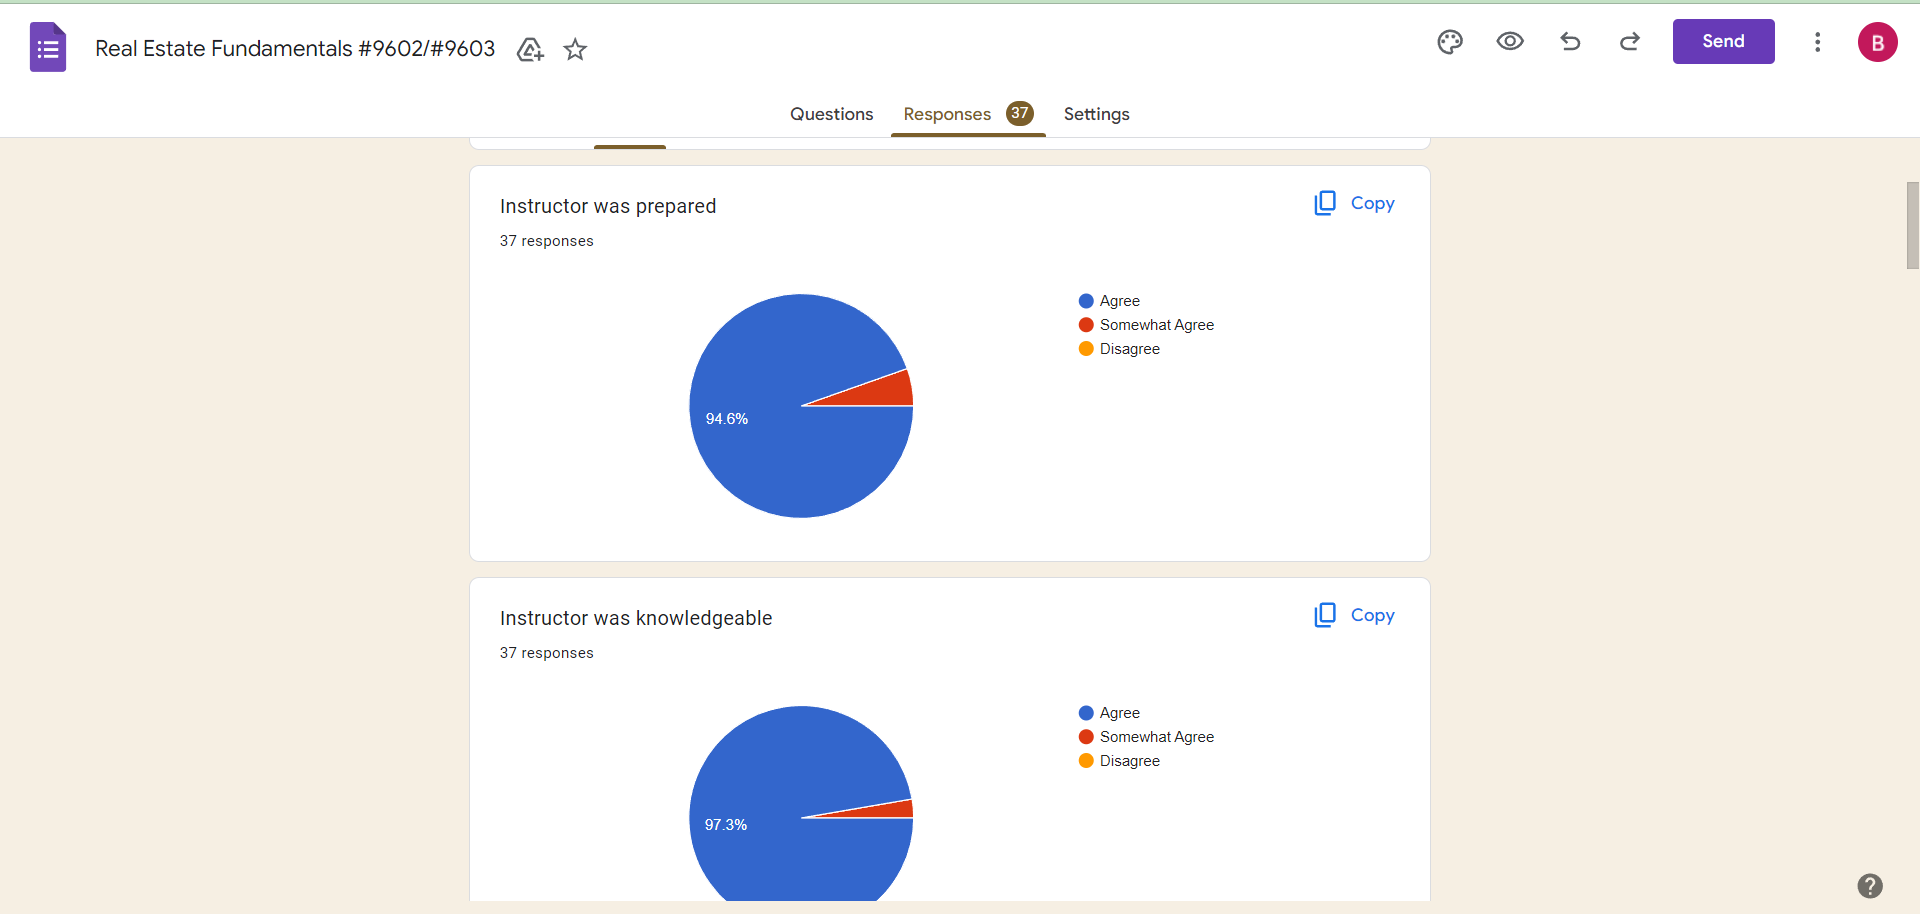The image size is (1920, 914).
Task: Click 37 responses under knowledgeable heading
Action: pyautogui.click(x=546, y=653)
